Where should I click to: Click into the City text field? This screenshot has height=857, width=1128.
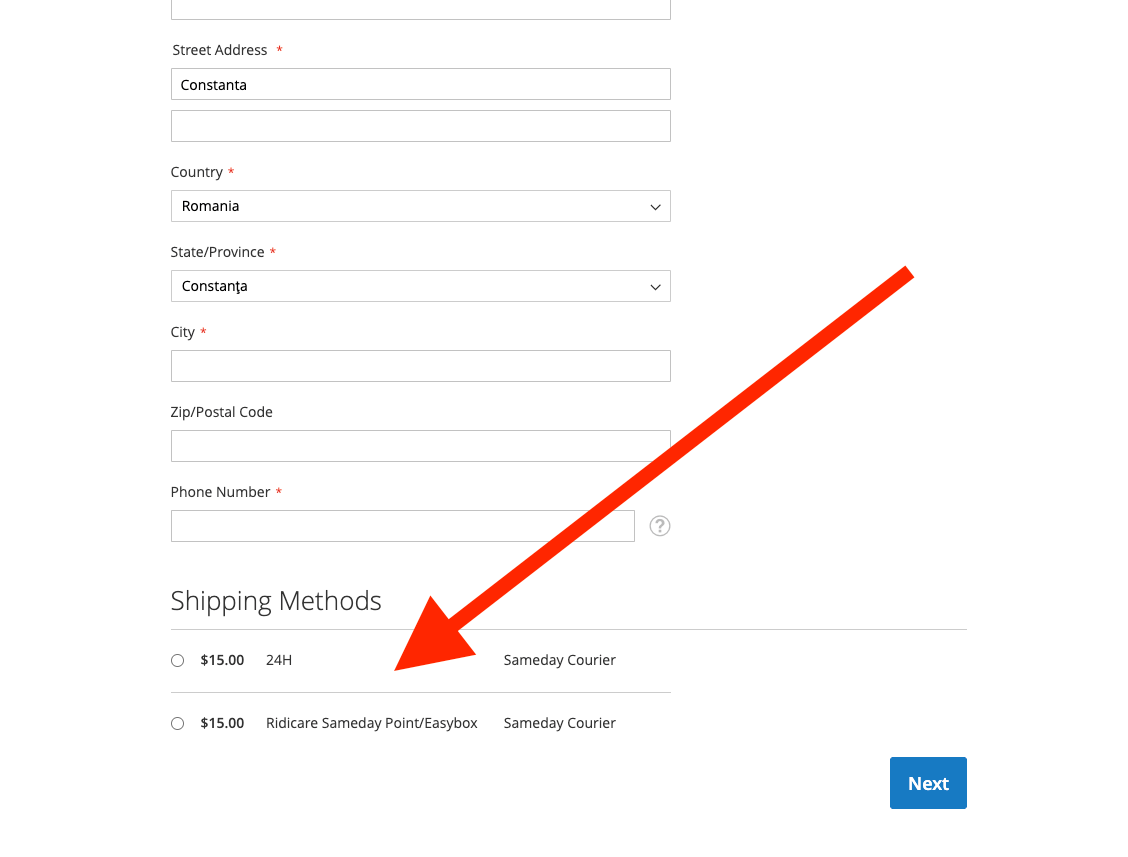coord(420,366)
